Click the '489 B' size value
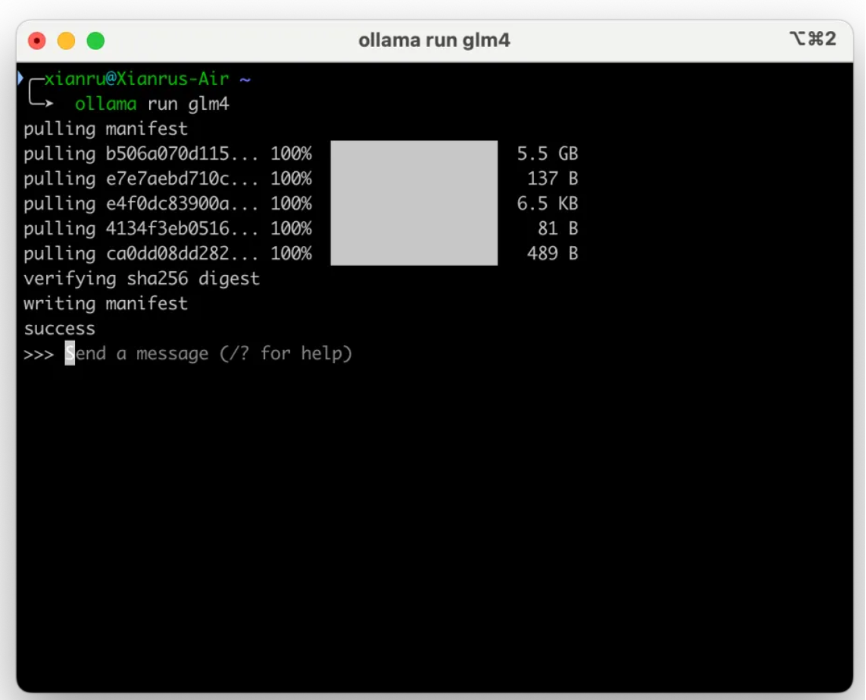866x700 pixels. coord(552,254)
